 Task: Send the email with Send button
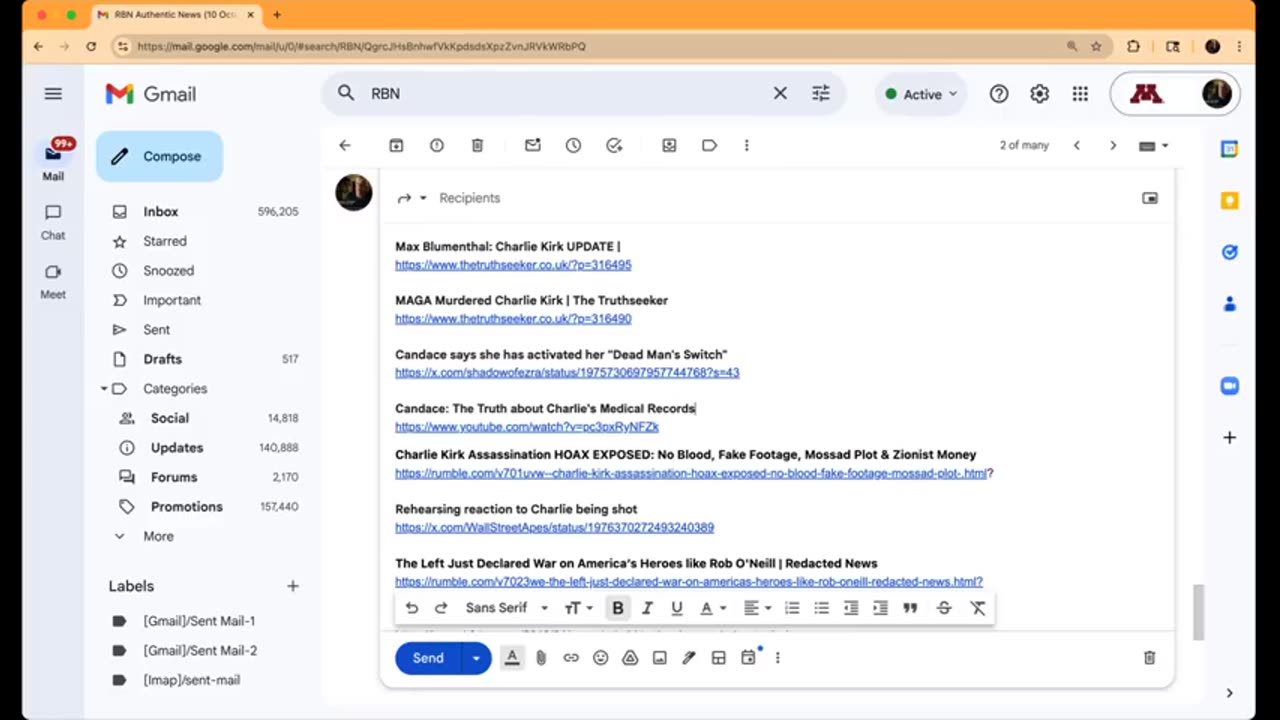tap(428, 657)
